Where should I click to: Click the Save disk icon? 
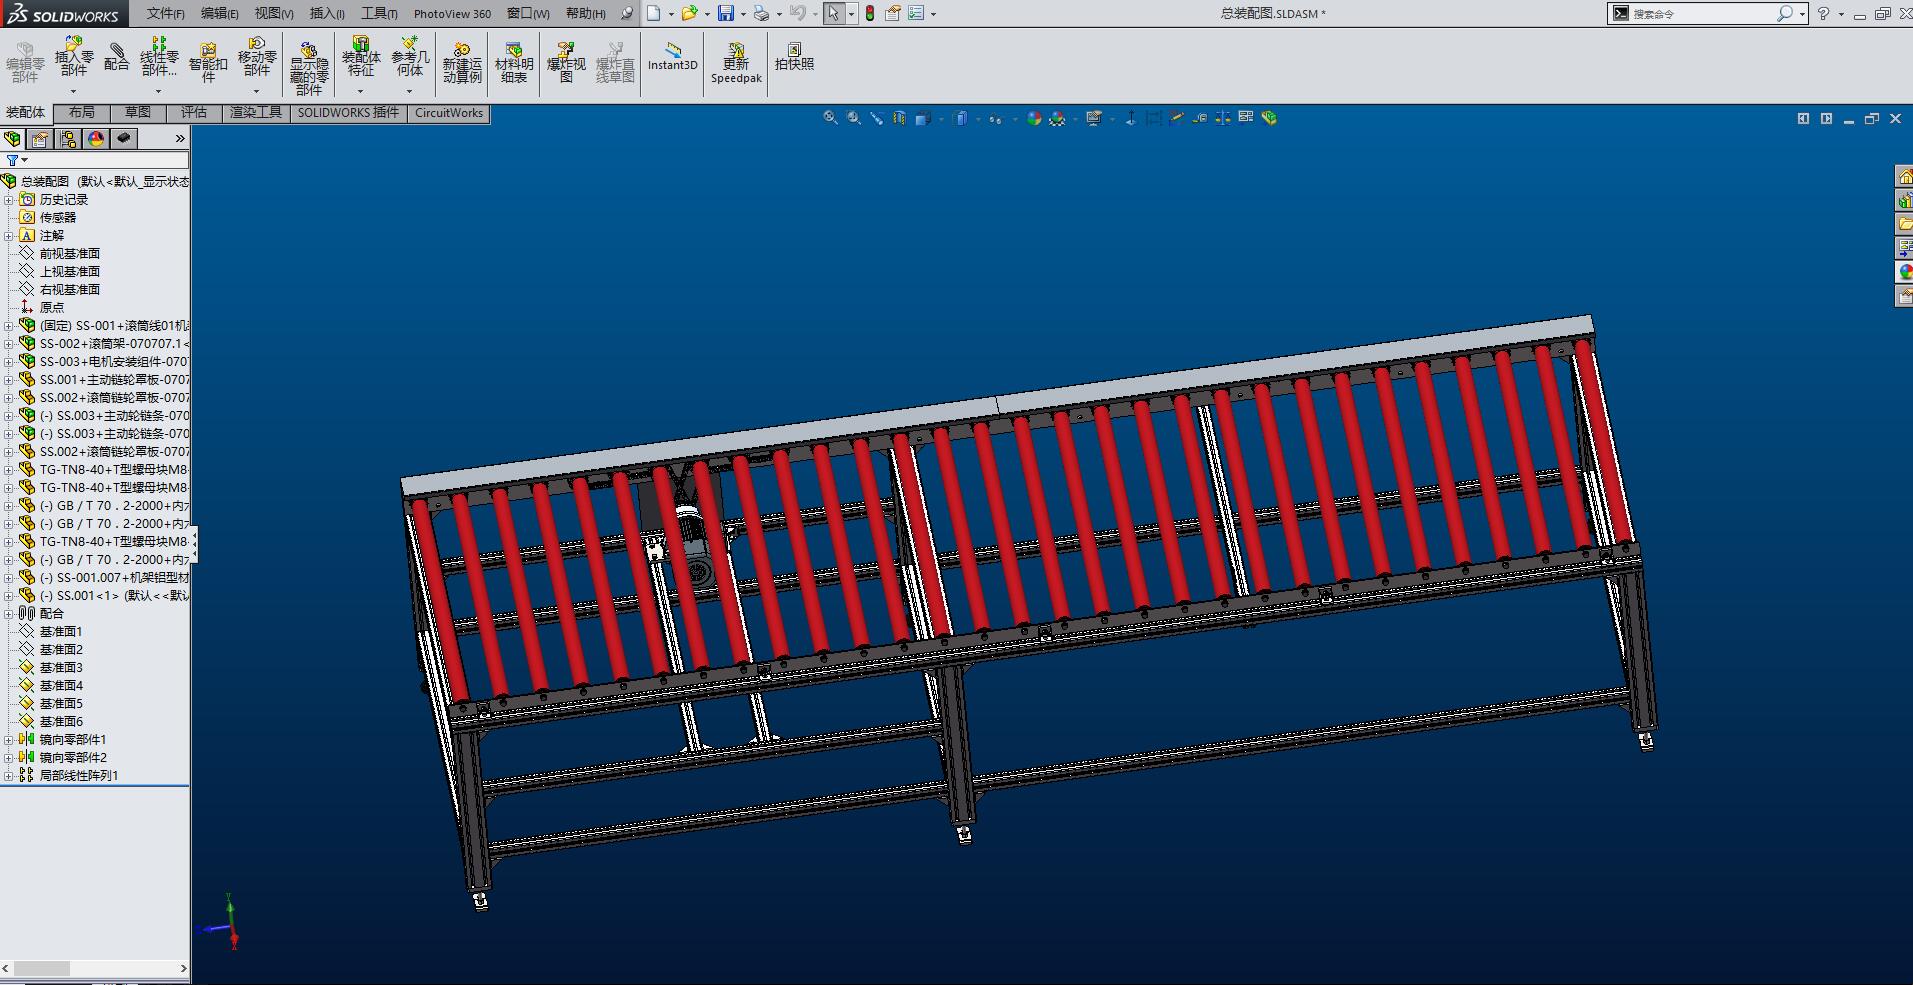coord(726,13)
